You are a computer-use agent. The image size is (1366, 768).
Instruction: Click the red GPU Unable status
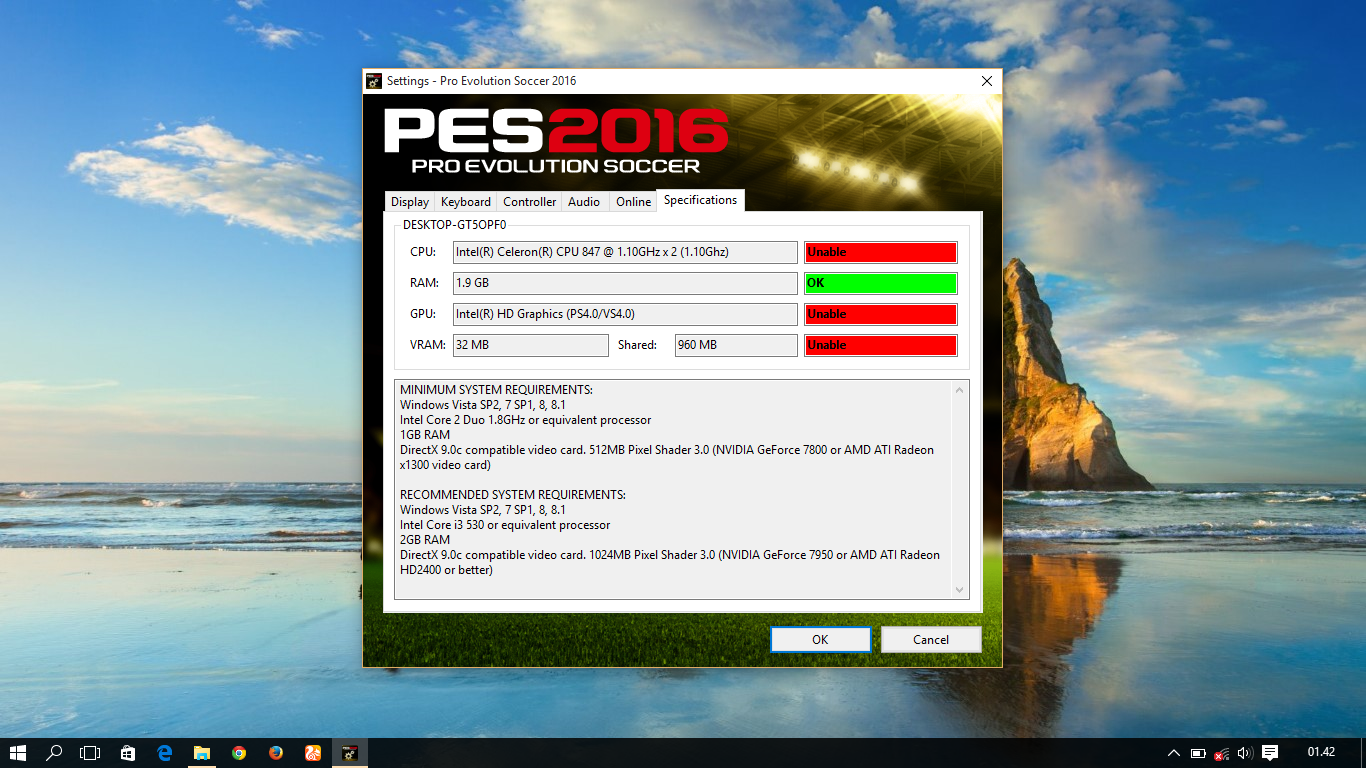click(x=880, y=314)
